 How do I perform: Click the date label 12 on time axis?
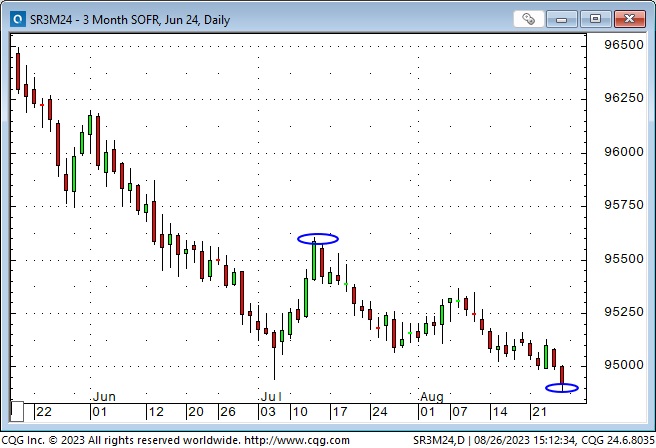coord(156,412)
